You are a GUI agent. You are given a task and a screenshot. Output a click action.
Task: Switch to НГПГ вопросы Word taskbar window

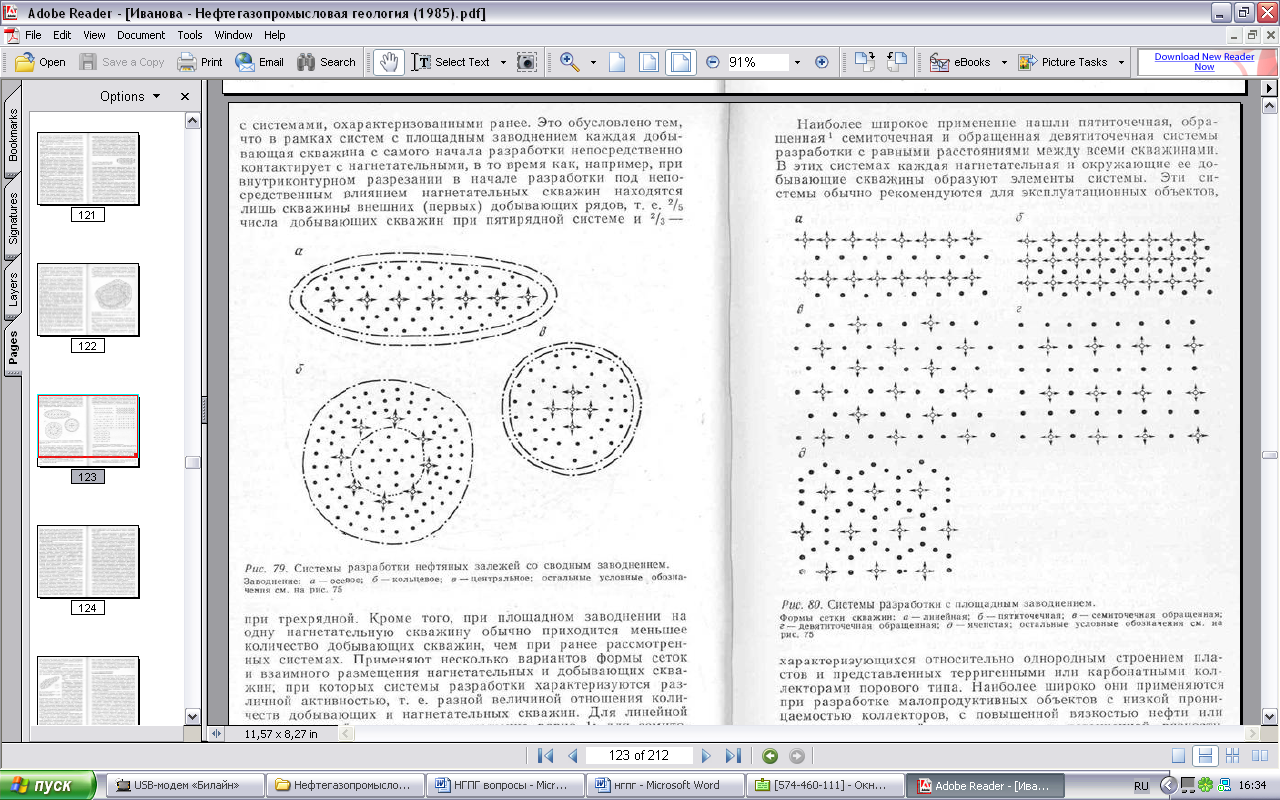[505, 785]
